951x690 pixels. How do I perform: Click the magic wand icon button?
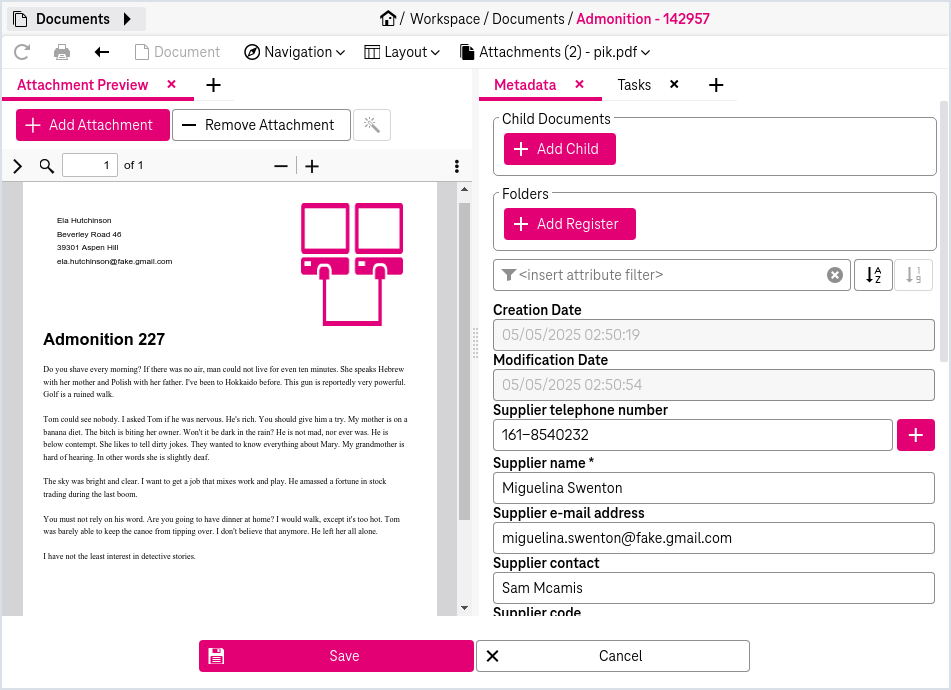372,125
